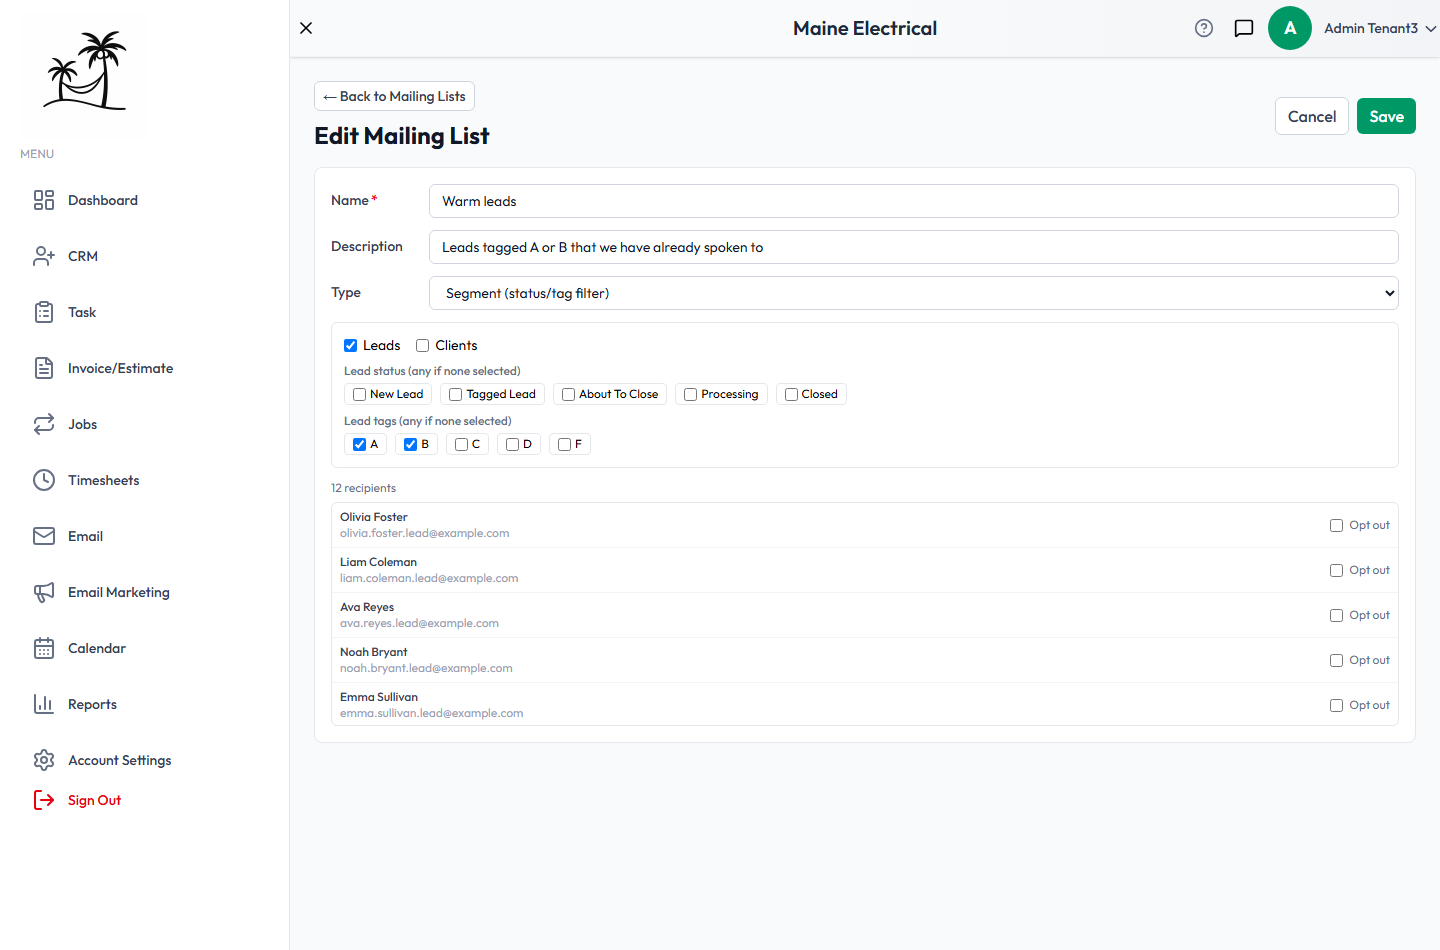Open the Reports menu item
The image size is (1440, 950).
[92, 704]
